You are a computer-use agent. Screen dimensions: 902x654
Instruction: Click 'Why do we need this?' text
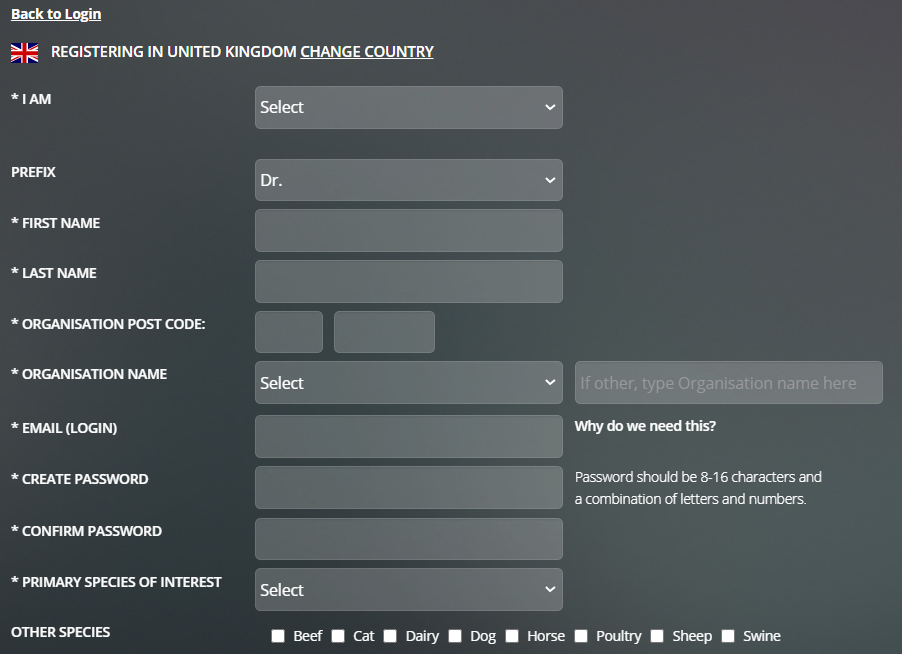[645, 426]
